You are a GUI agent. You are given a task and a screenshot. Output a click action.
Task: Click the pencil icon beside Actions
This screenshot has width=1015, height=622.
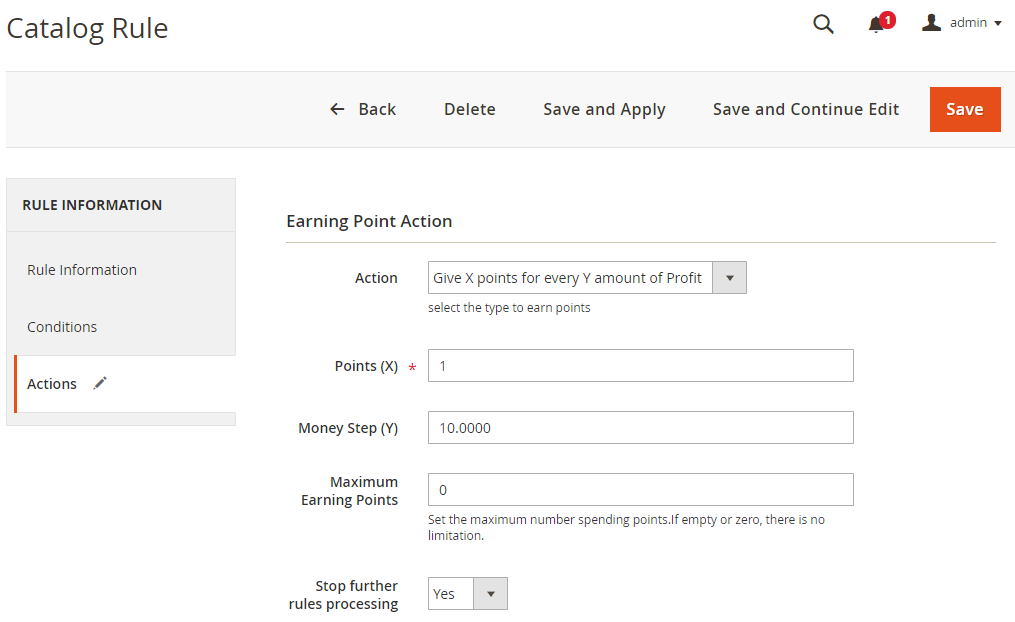click(x=100, y=383)
